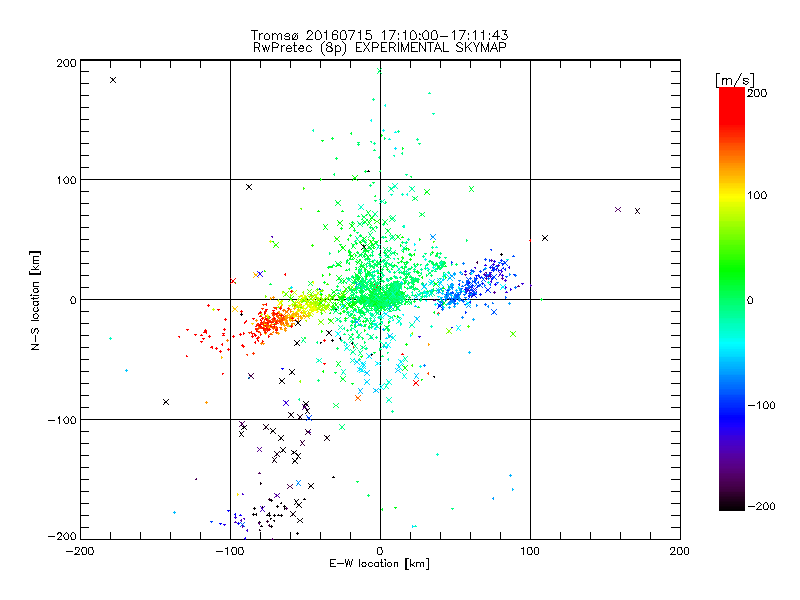
Task: Click the plot title 'Tromsø 20160715 17:10:00-17:11:43'
Action: (379, 35)
